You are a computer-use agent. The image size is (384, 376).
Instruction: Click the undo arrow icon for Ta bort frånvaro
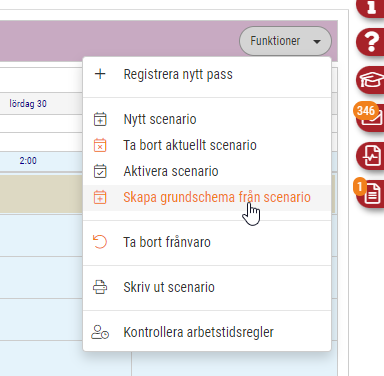click(100, 242)
